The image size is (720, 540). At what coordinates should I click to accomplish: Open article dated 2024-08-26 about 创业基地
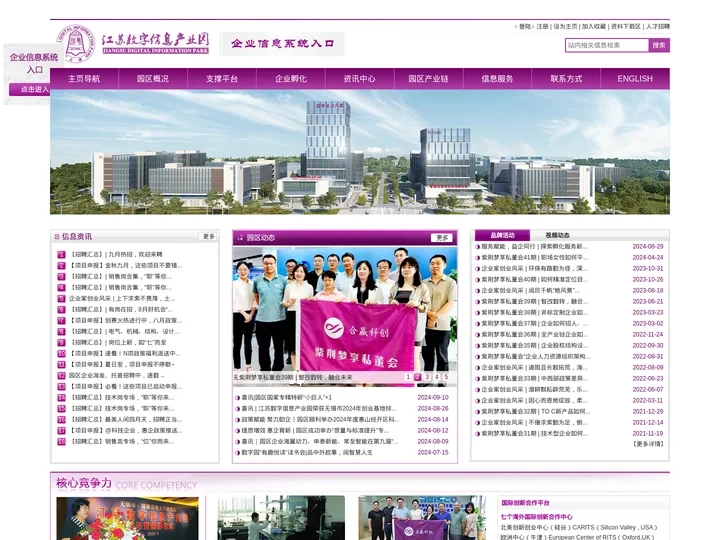click(319, 409)
